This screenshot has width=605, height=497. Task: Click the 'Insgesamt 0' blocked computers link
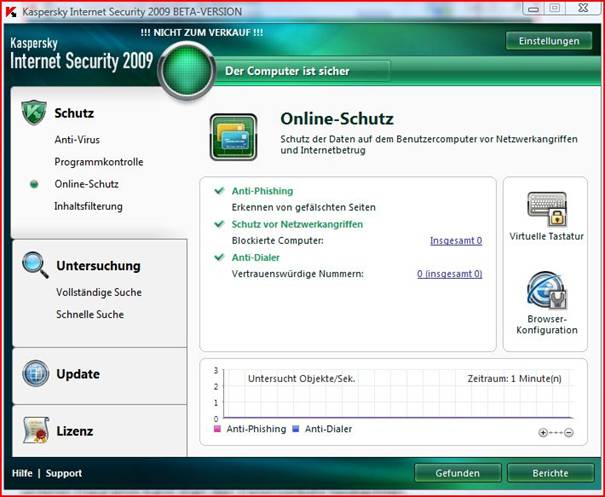pyautogui.click(x=456, y=241)
